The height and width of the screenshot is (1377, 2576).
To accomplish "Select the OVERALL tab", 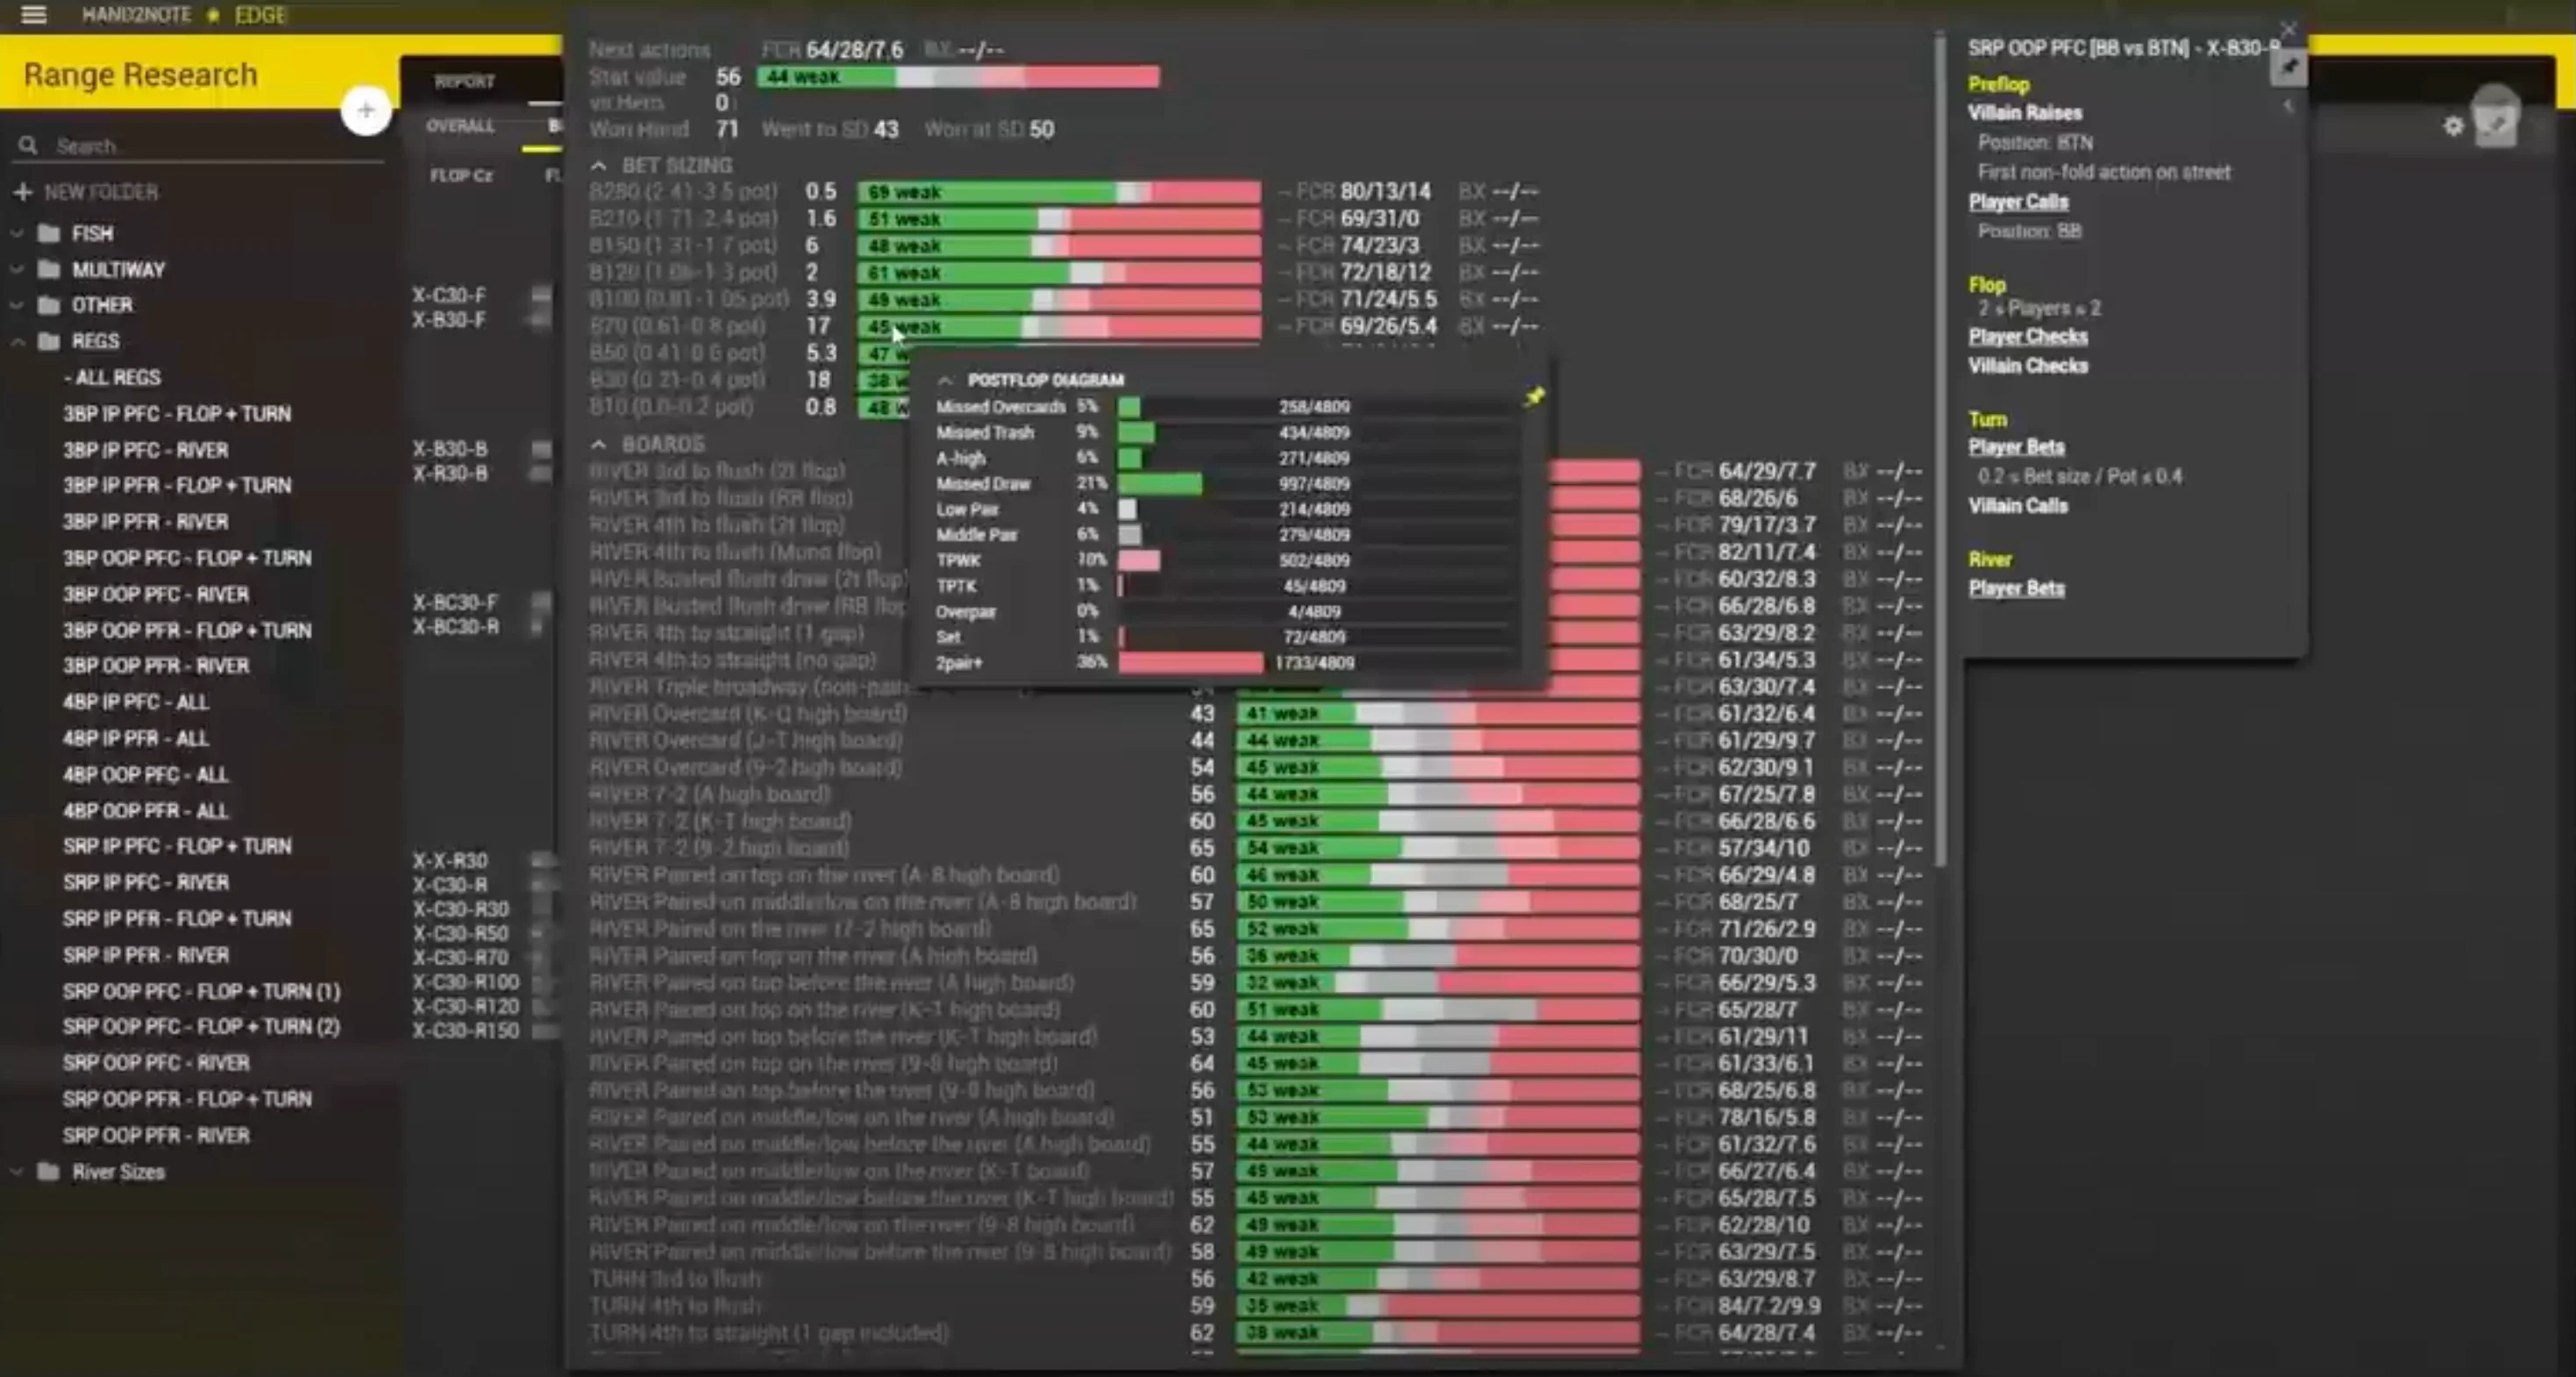I will click(460, 126).
